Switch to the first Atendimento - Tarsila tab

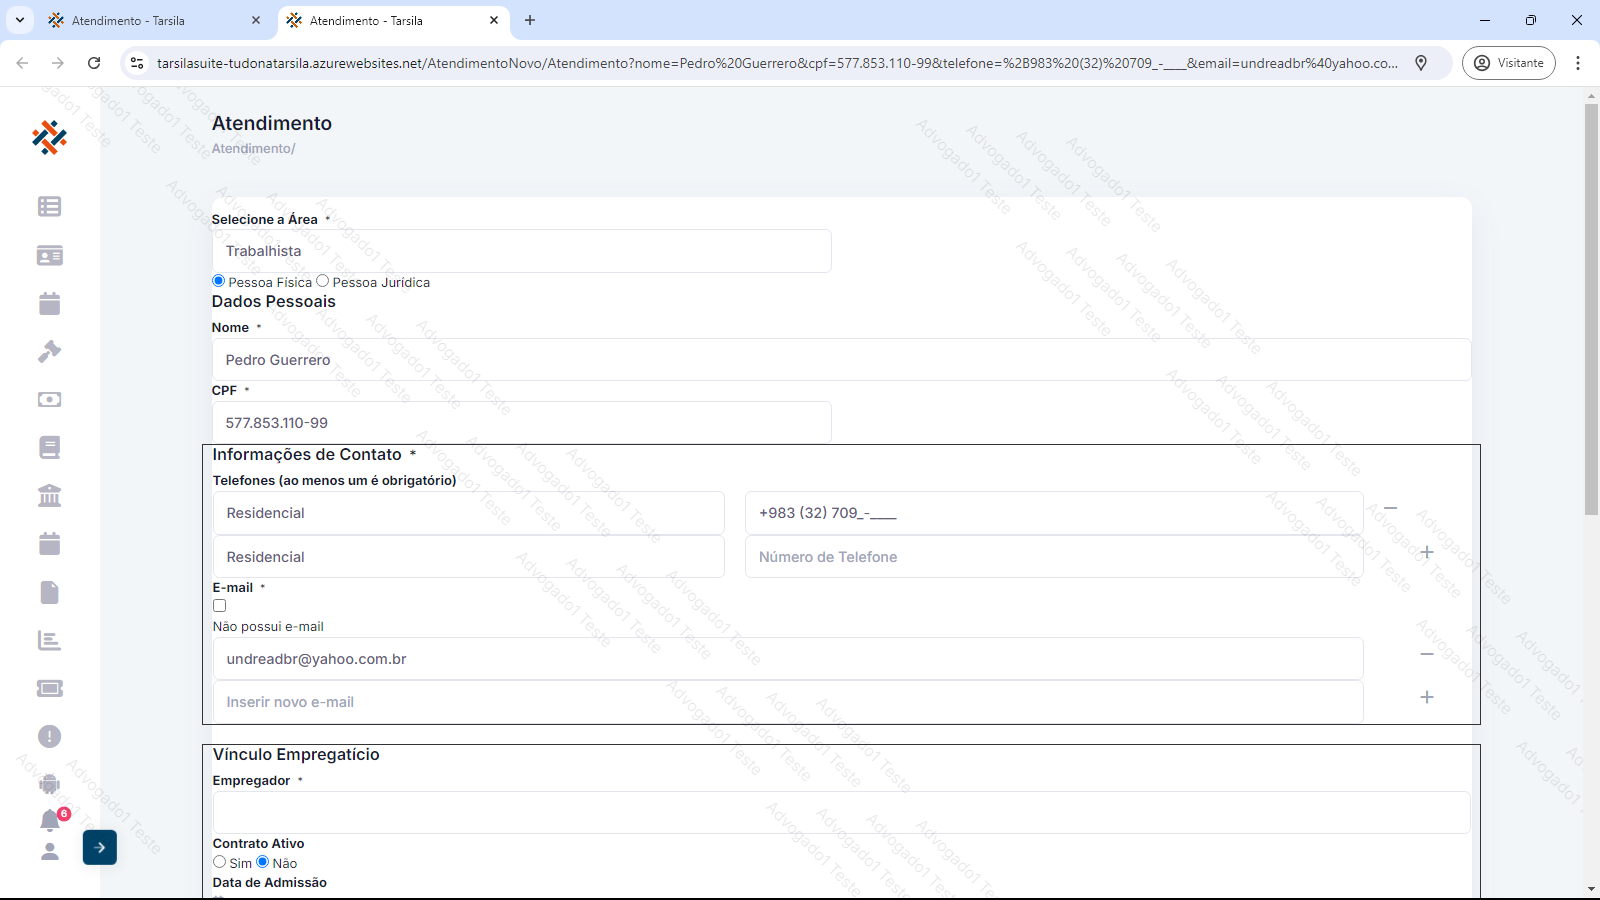[150, 20]
